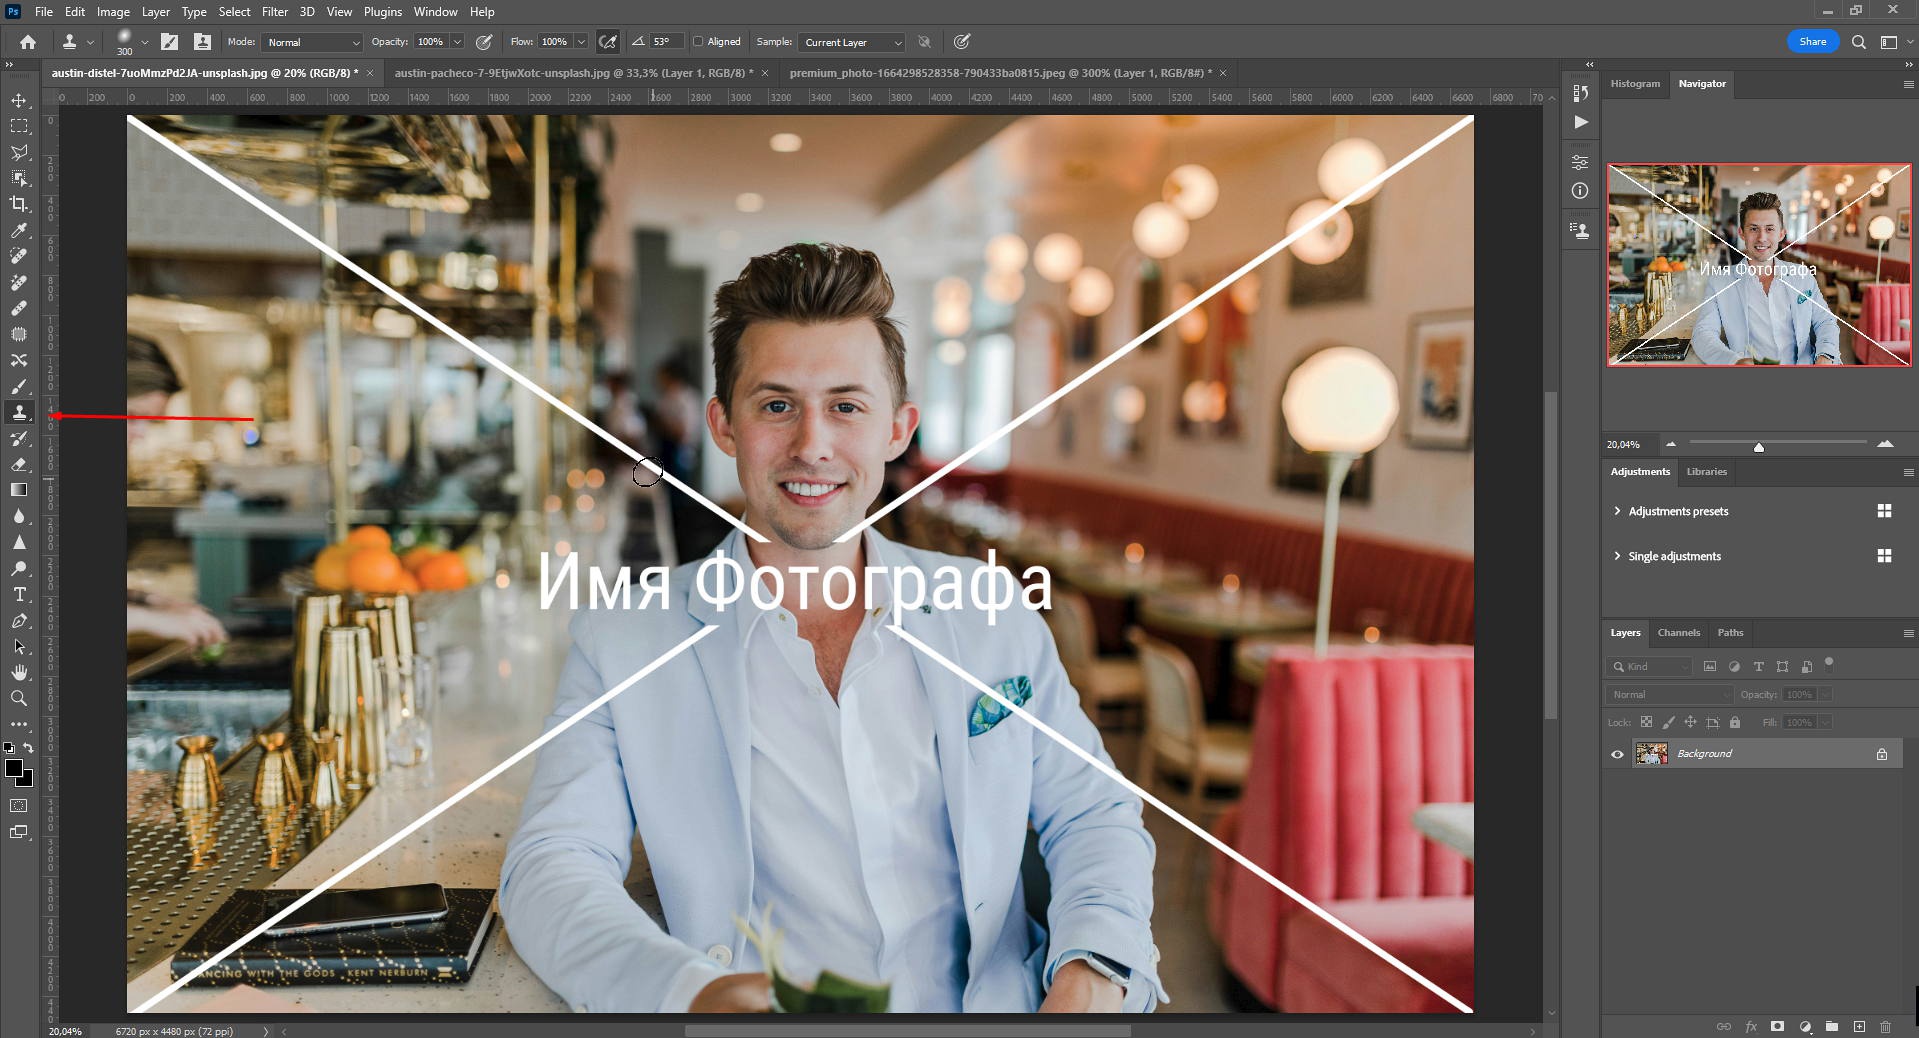1919x1038 pixels.
Task: Choose the Horizontal Type tool
Action: (18, 595)
